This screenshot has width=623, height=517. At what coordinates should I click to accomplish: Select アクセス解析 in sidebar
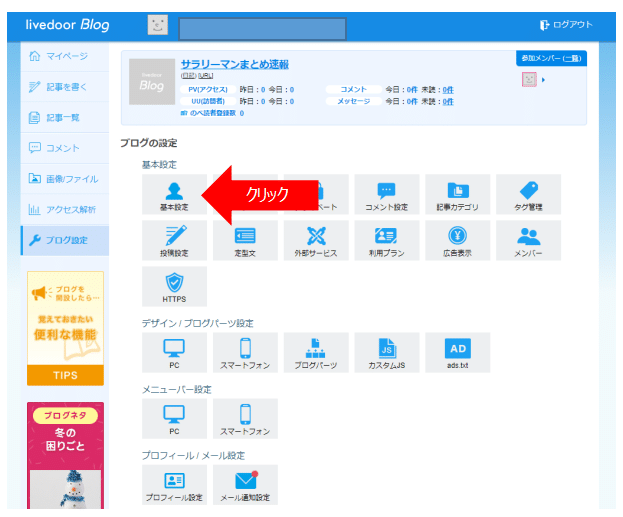65,209
